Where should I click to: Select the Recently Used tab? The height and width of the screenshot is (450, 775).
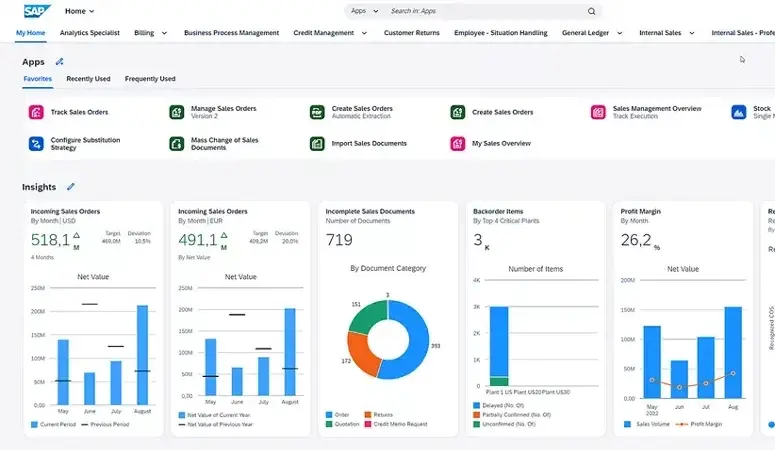coord(88,79)
